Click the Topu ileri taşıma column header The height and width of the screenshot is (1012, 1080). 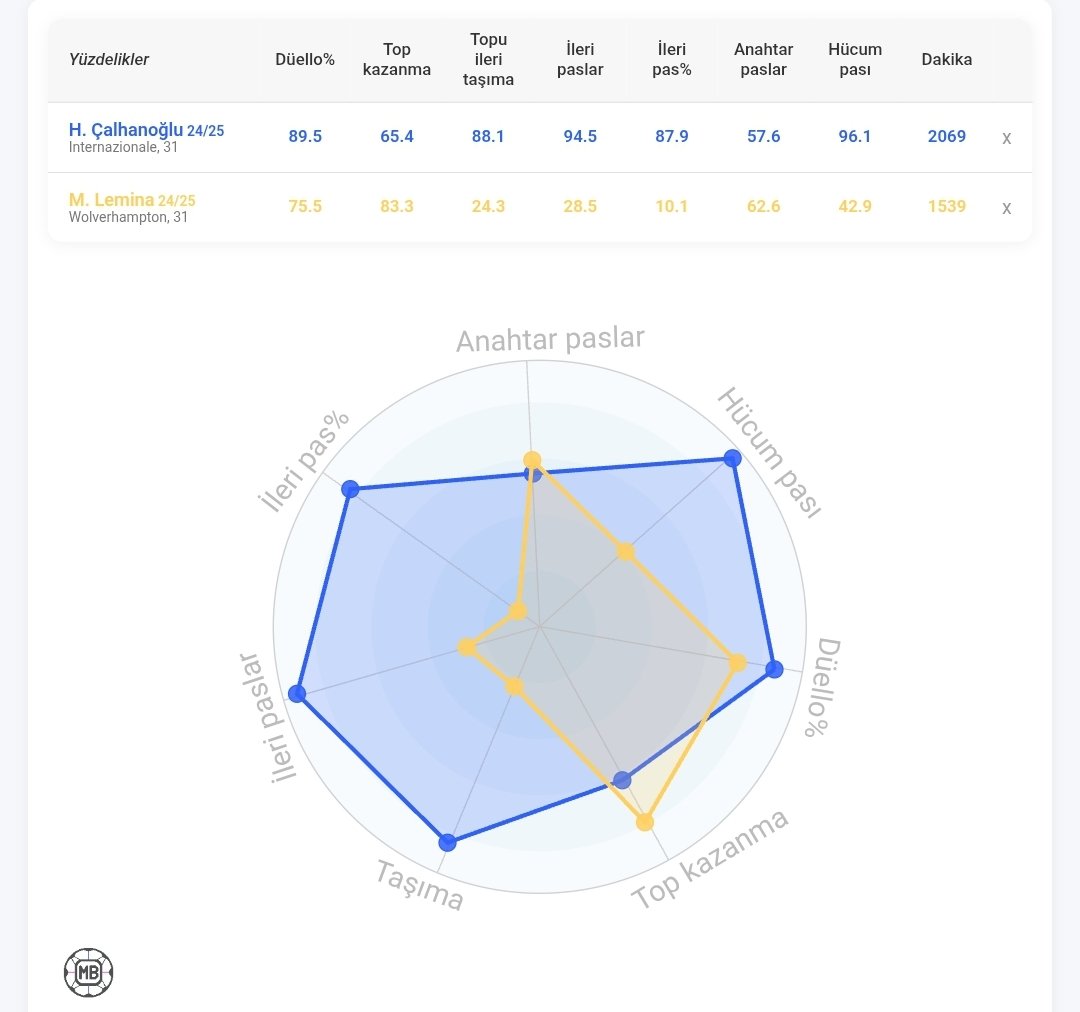click(x=488, y=59)
